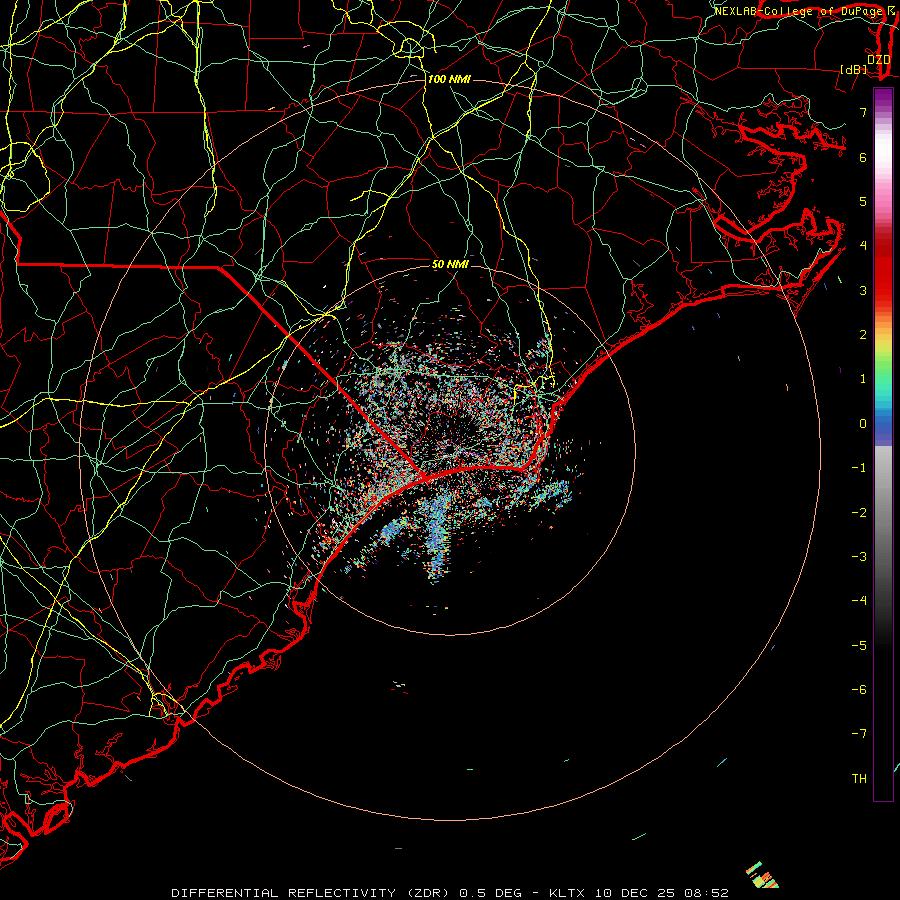Image resolution: width=900 pixels, height=900 pixels.
Task: Select the "DZD" product label above the scale
Action: click(879, 60)
